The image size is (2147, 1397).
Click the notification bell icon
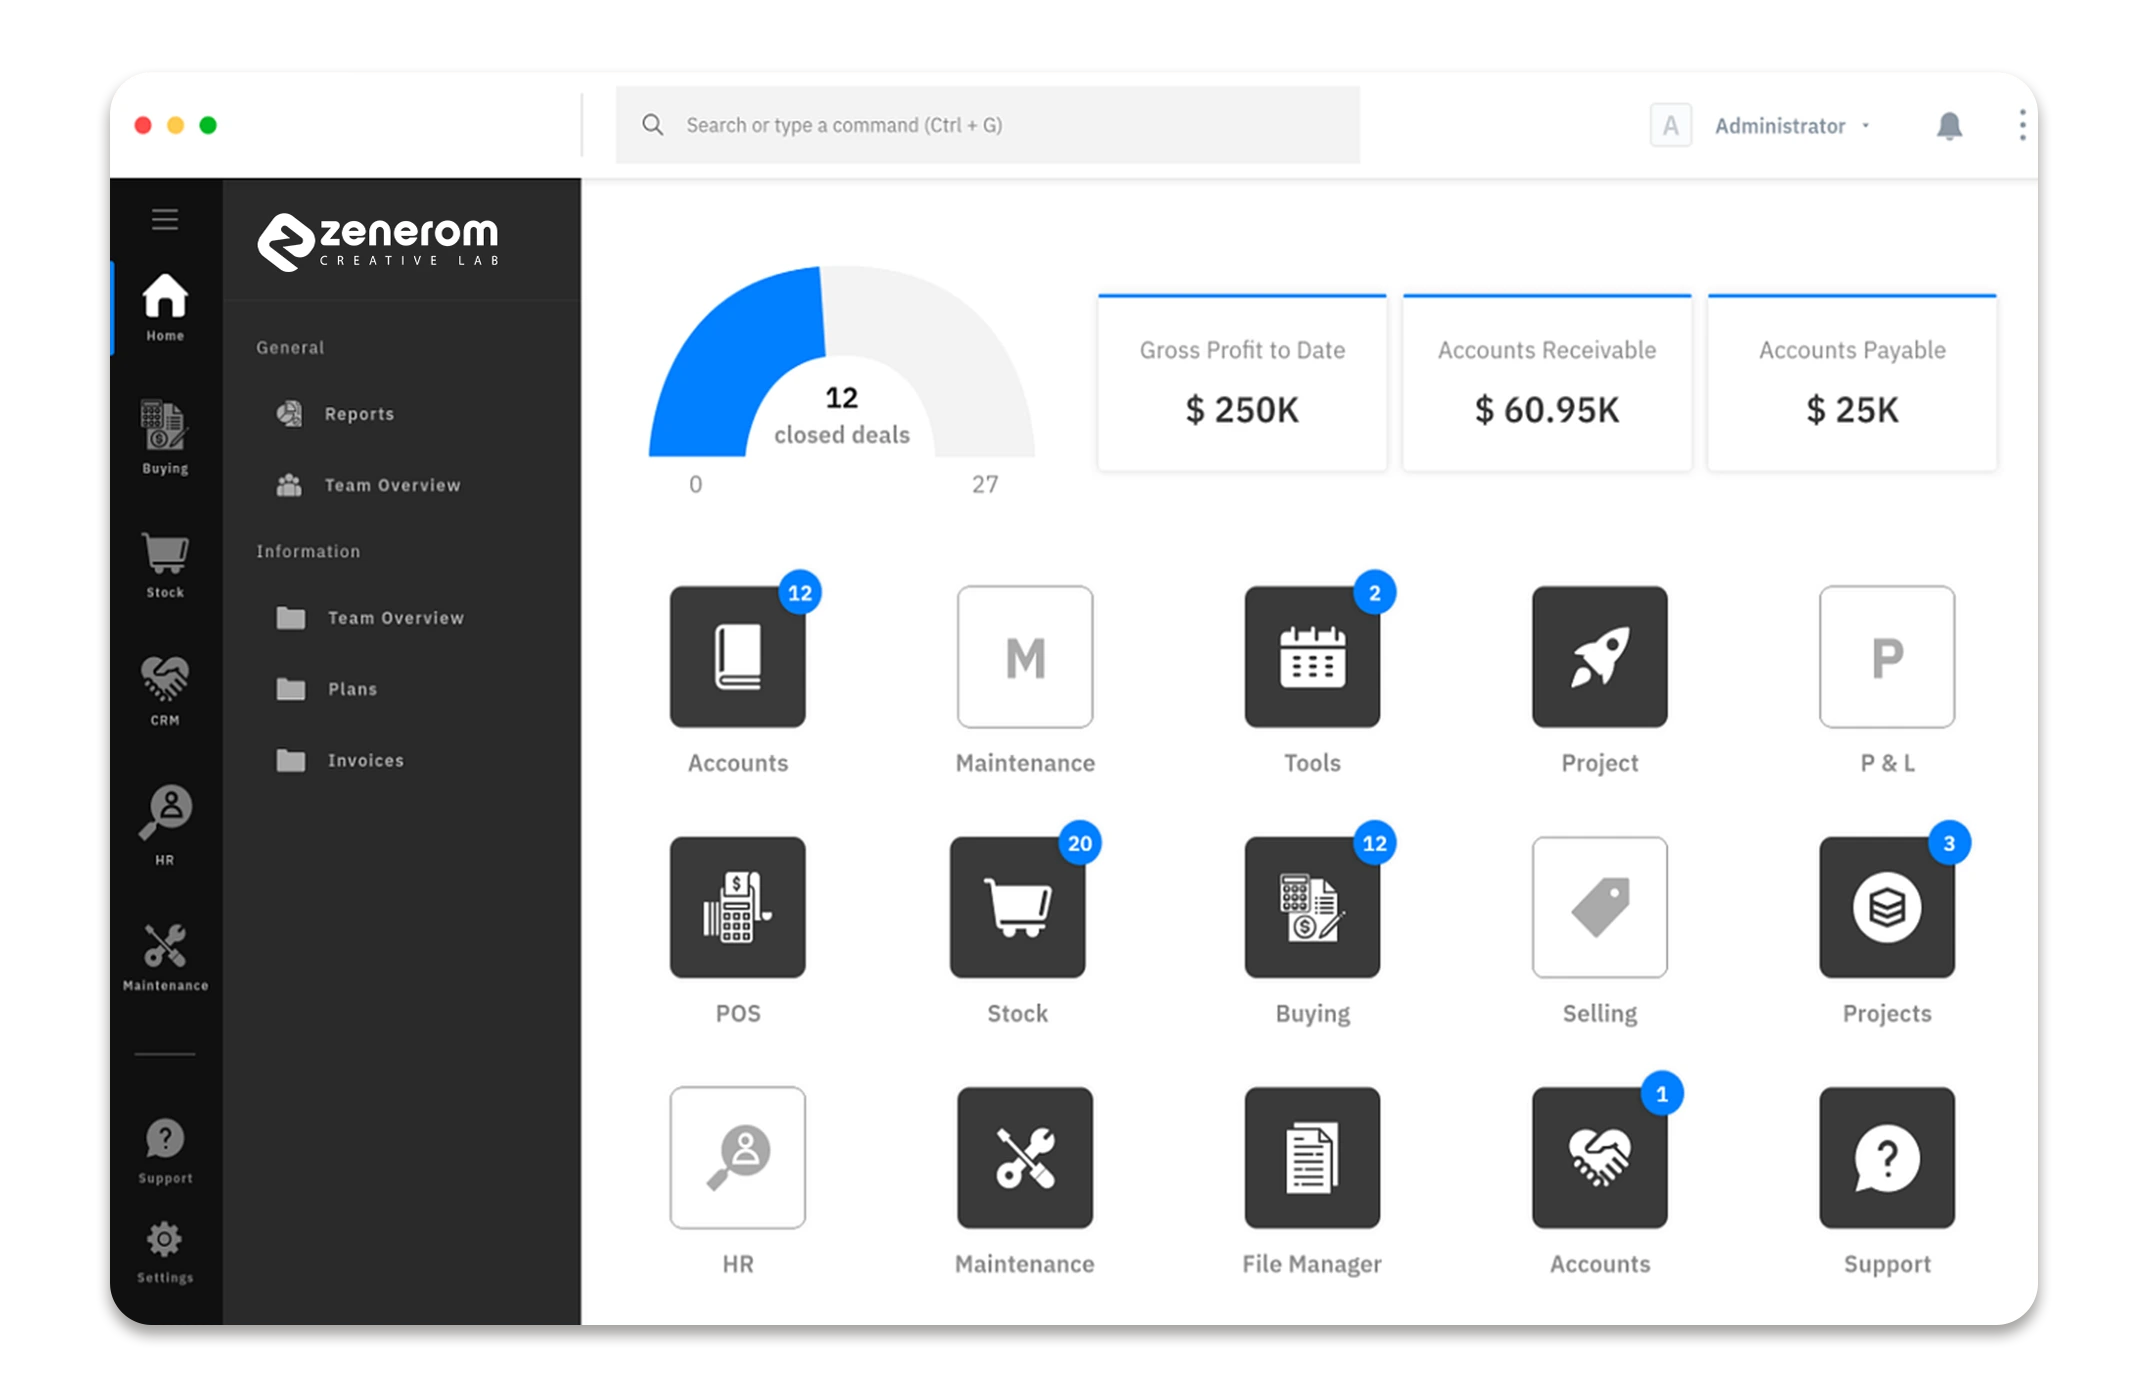[x=1949, y=125]
